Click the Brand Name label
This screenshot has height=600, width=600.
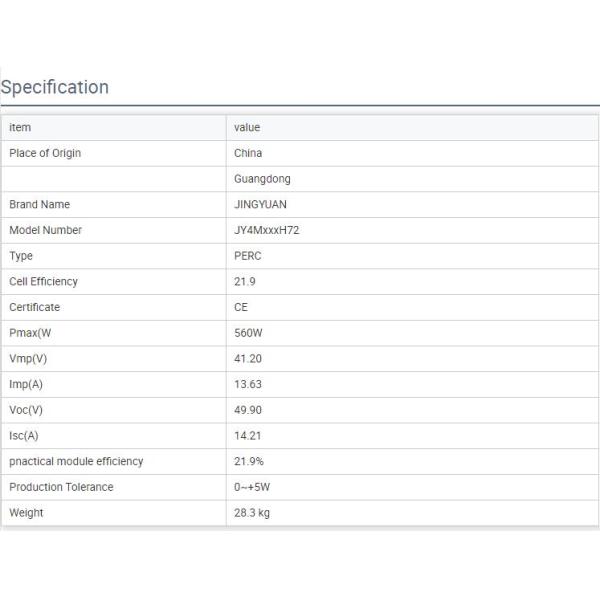(40, 204)
